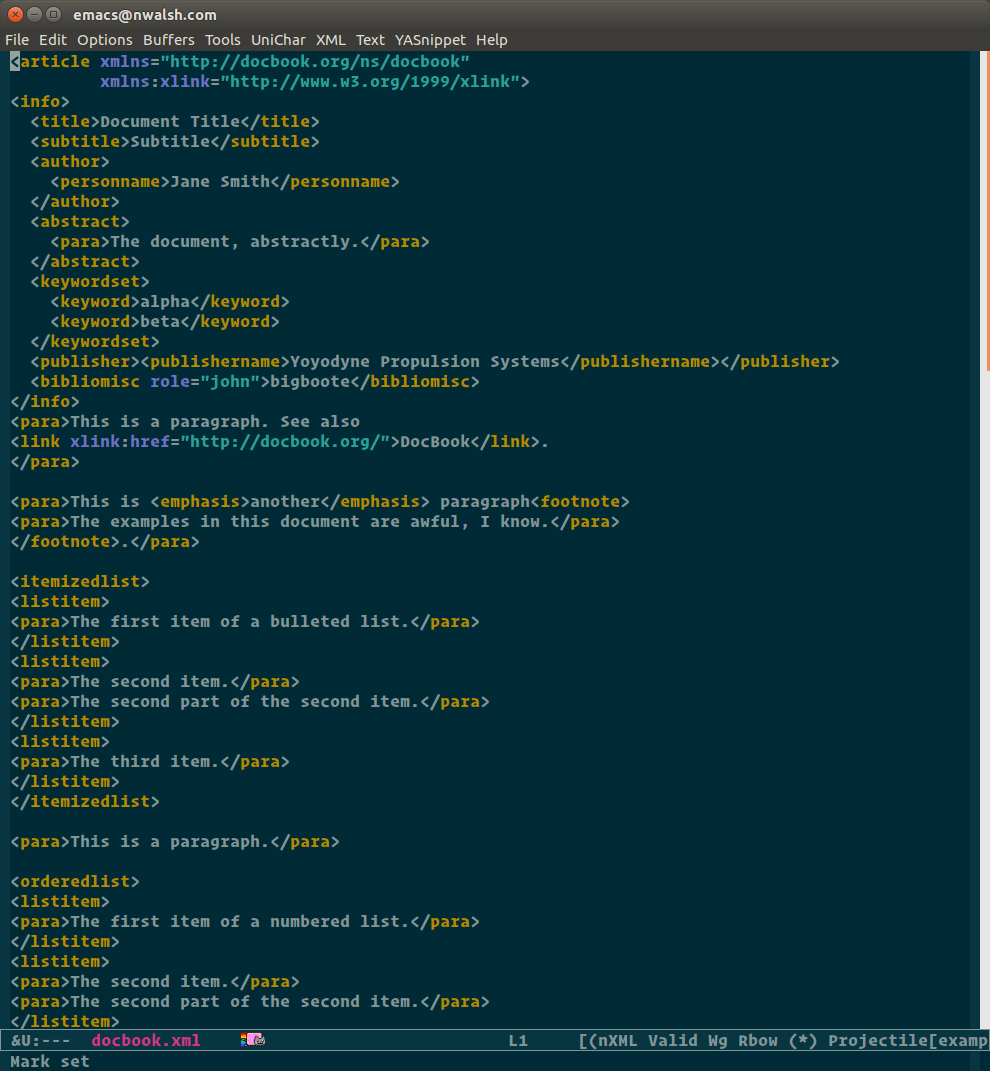Click the opening author tag
The width and height of the screenshot is (990, 1071).
click(x=70, y=161)
